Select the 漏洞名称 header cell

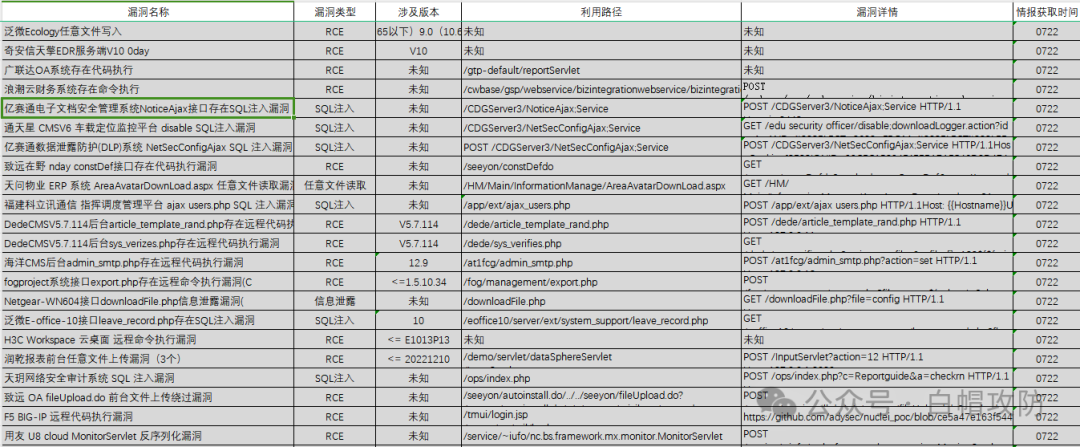pos(147,12)
